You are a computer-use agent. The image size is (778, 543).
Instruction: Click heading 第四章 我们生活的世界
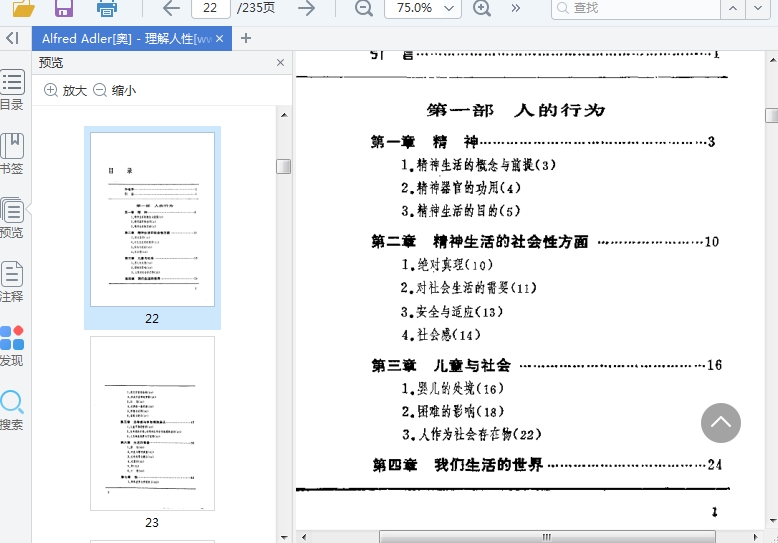coord(457,465)
